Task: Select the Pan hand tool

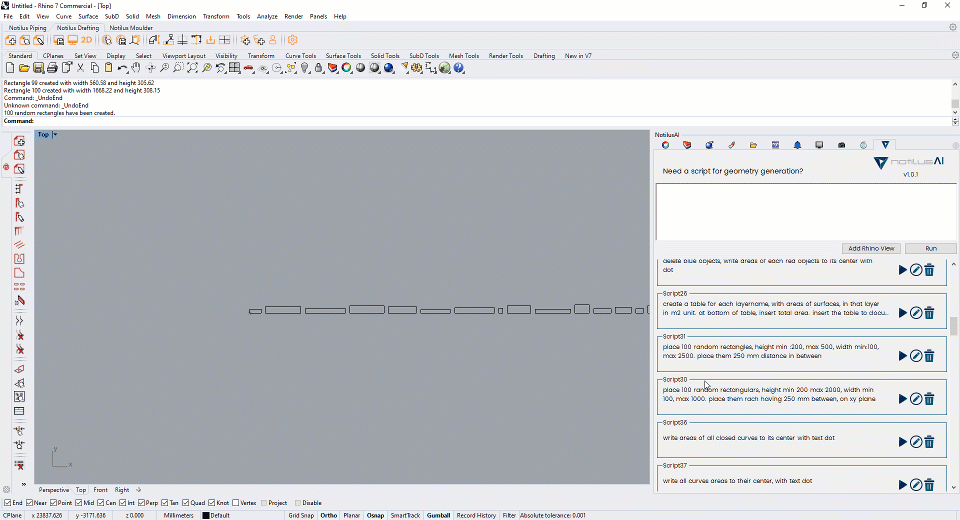Action: (136, 68)
